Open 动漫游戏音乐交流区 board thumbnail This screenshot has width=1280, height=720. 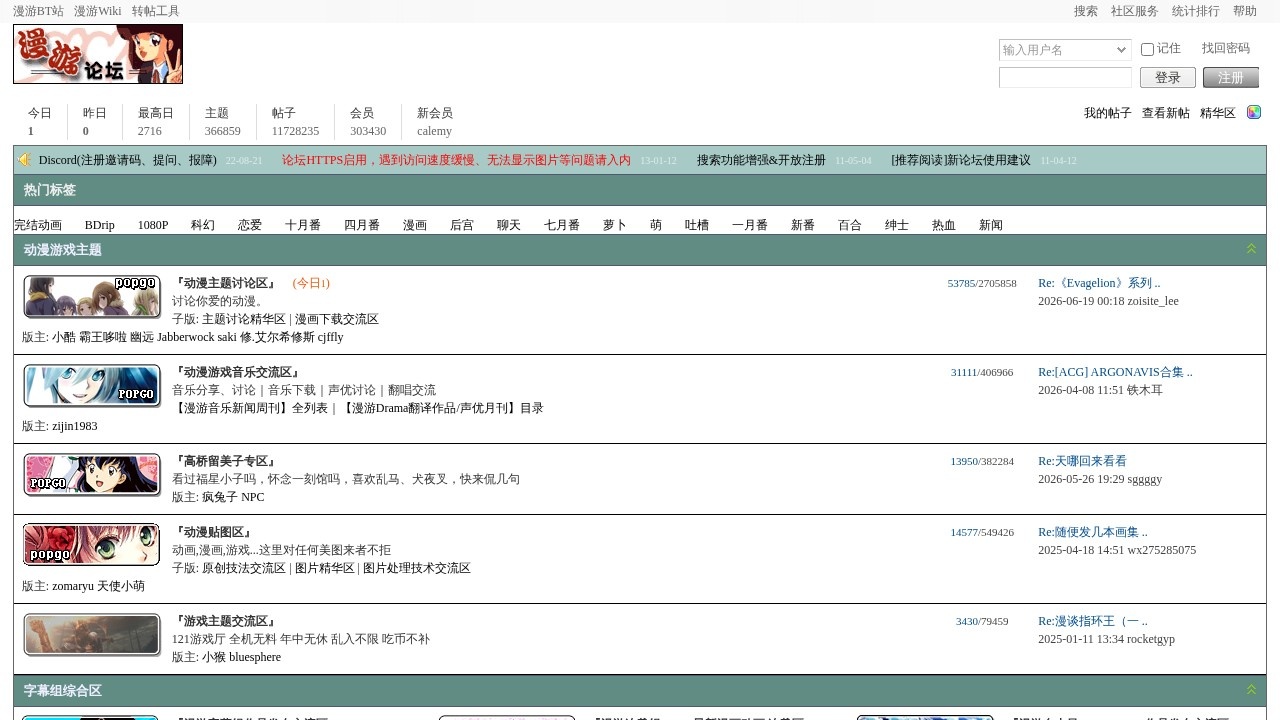pos(92,386)
